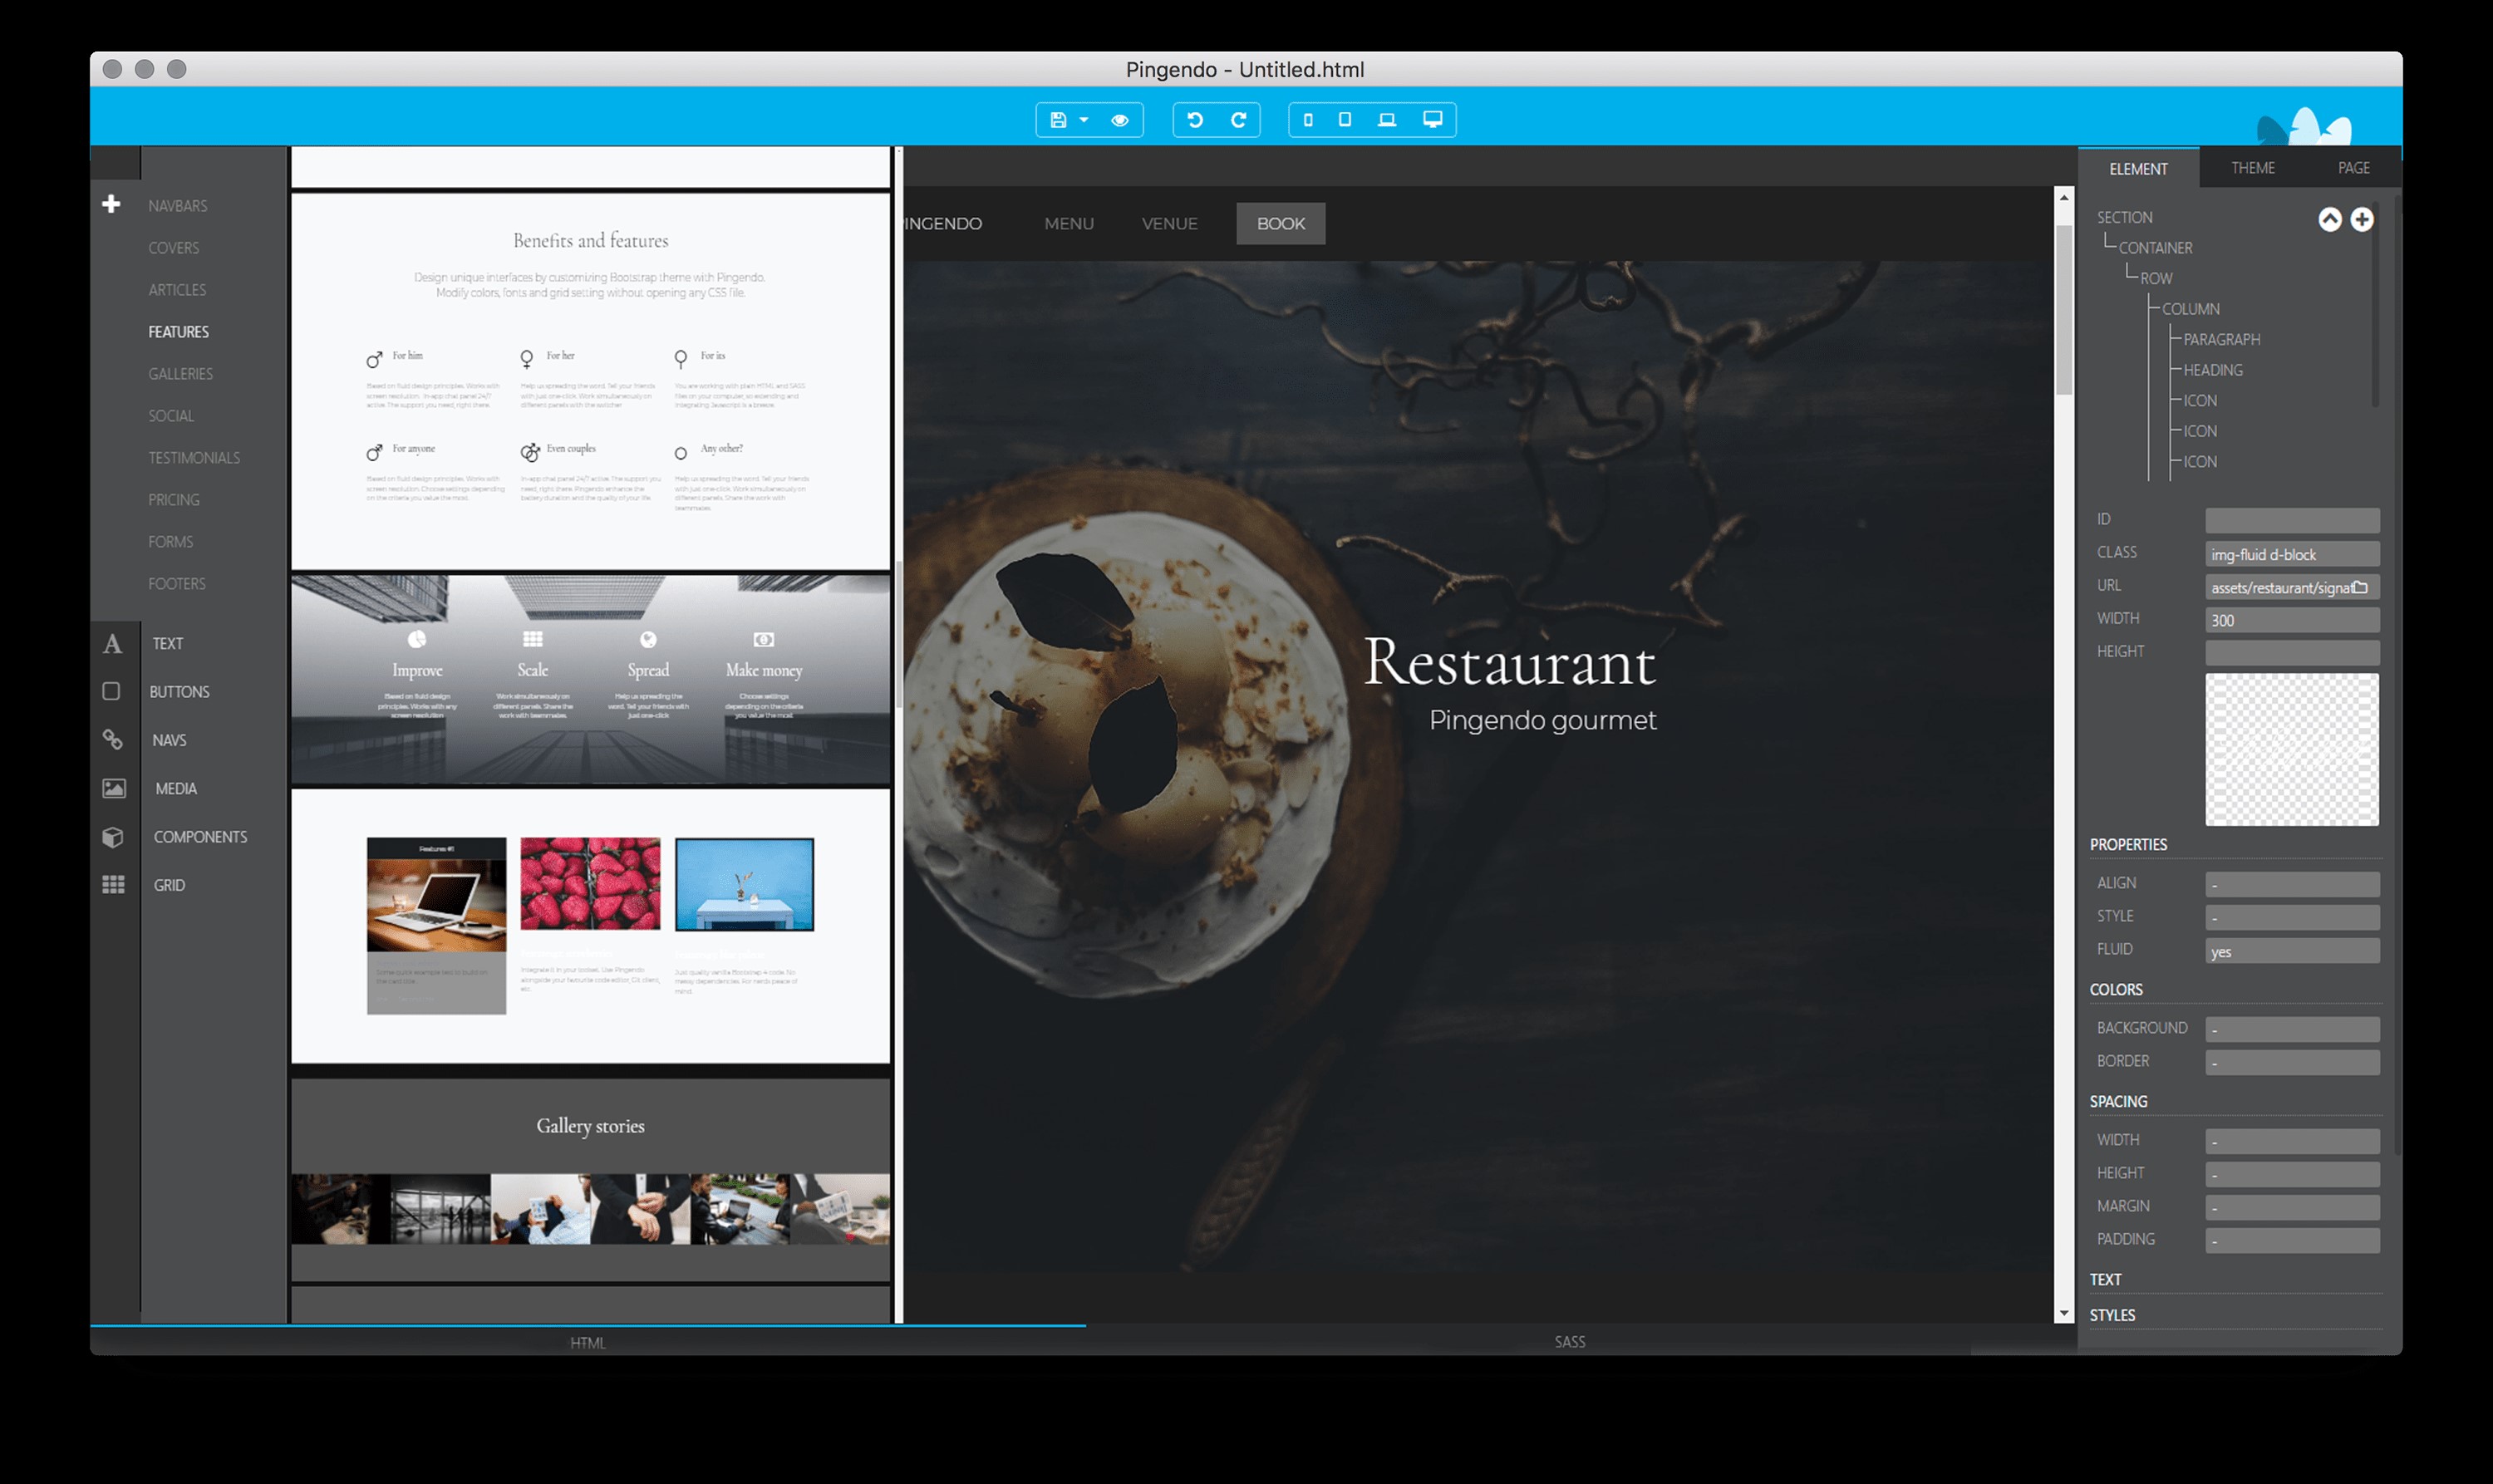Toggle the preview eye icon
Image resolution: width=2493 pixels, height=1484 pixels.
pos(1120,120)
